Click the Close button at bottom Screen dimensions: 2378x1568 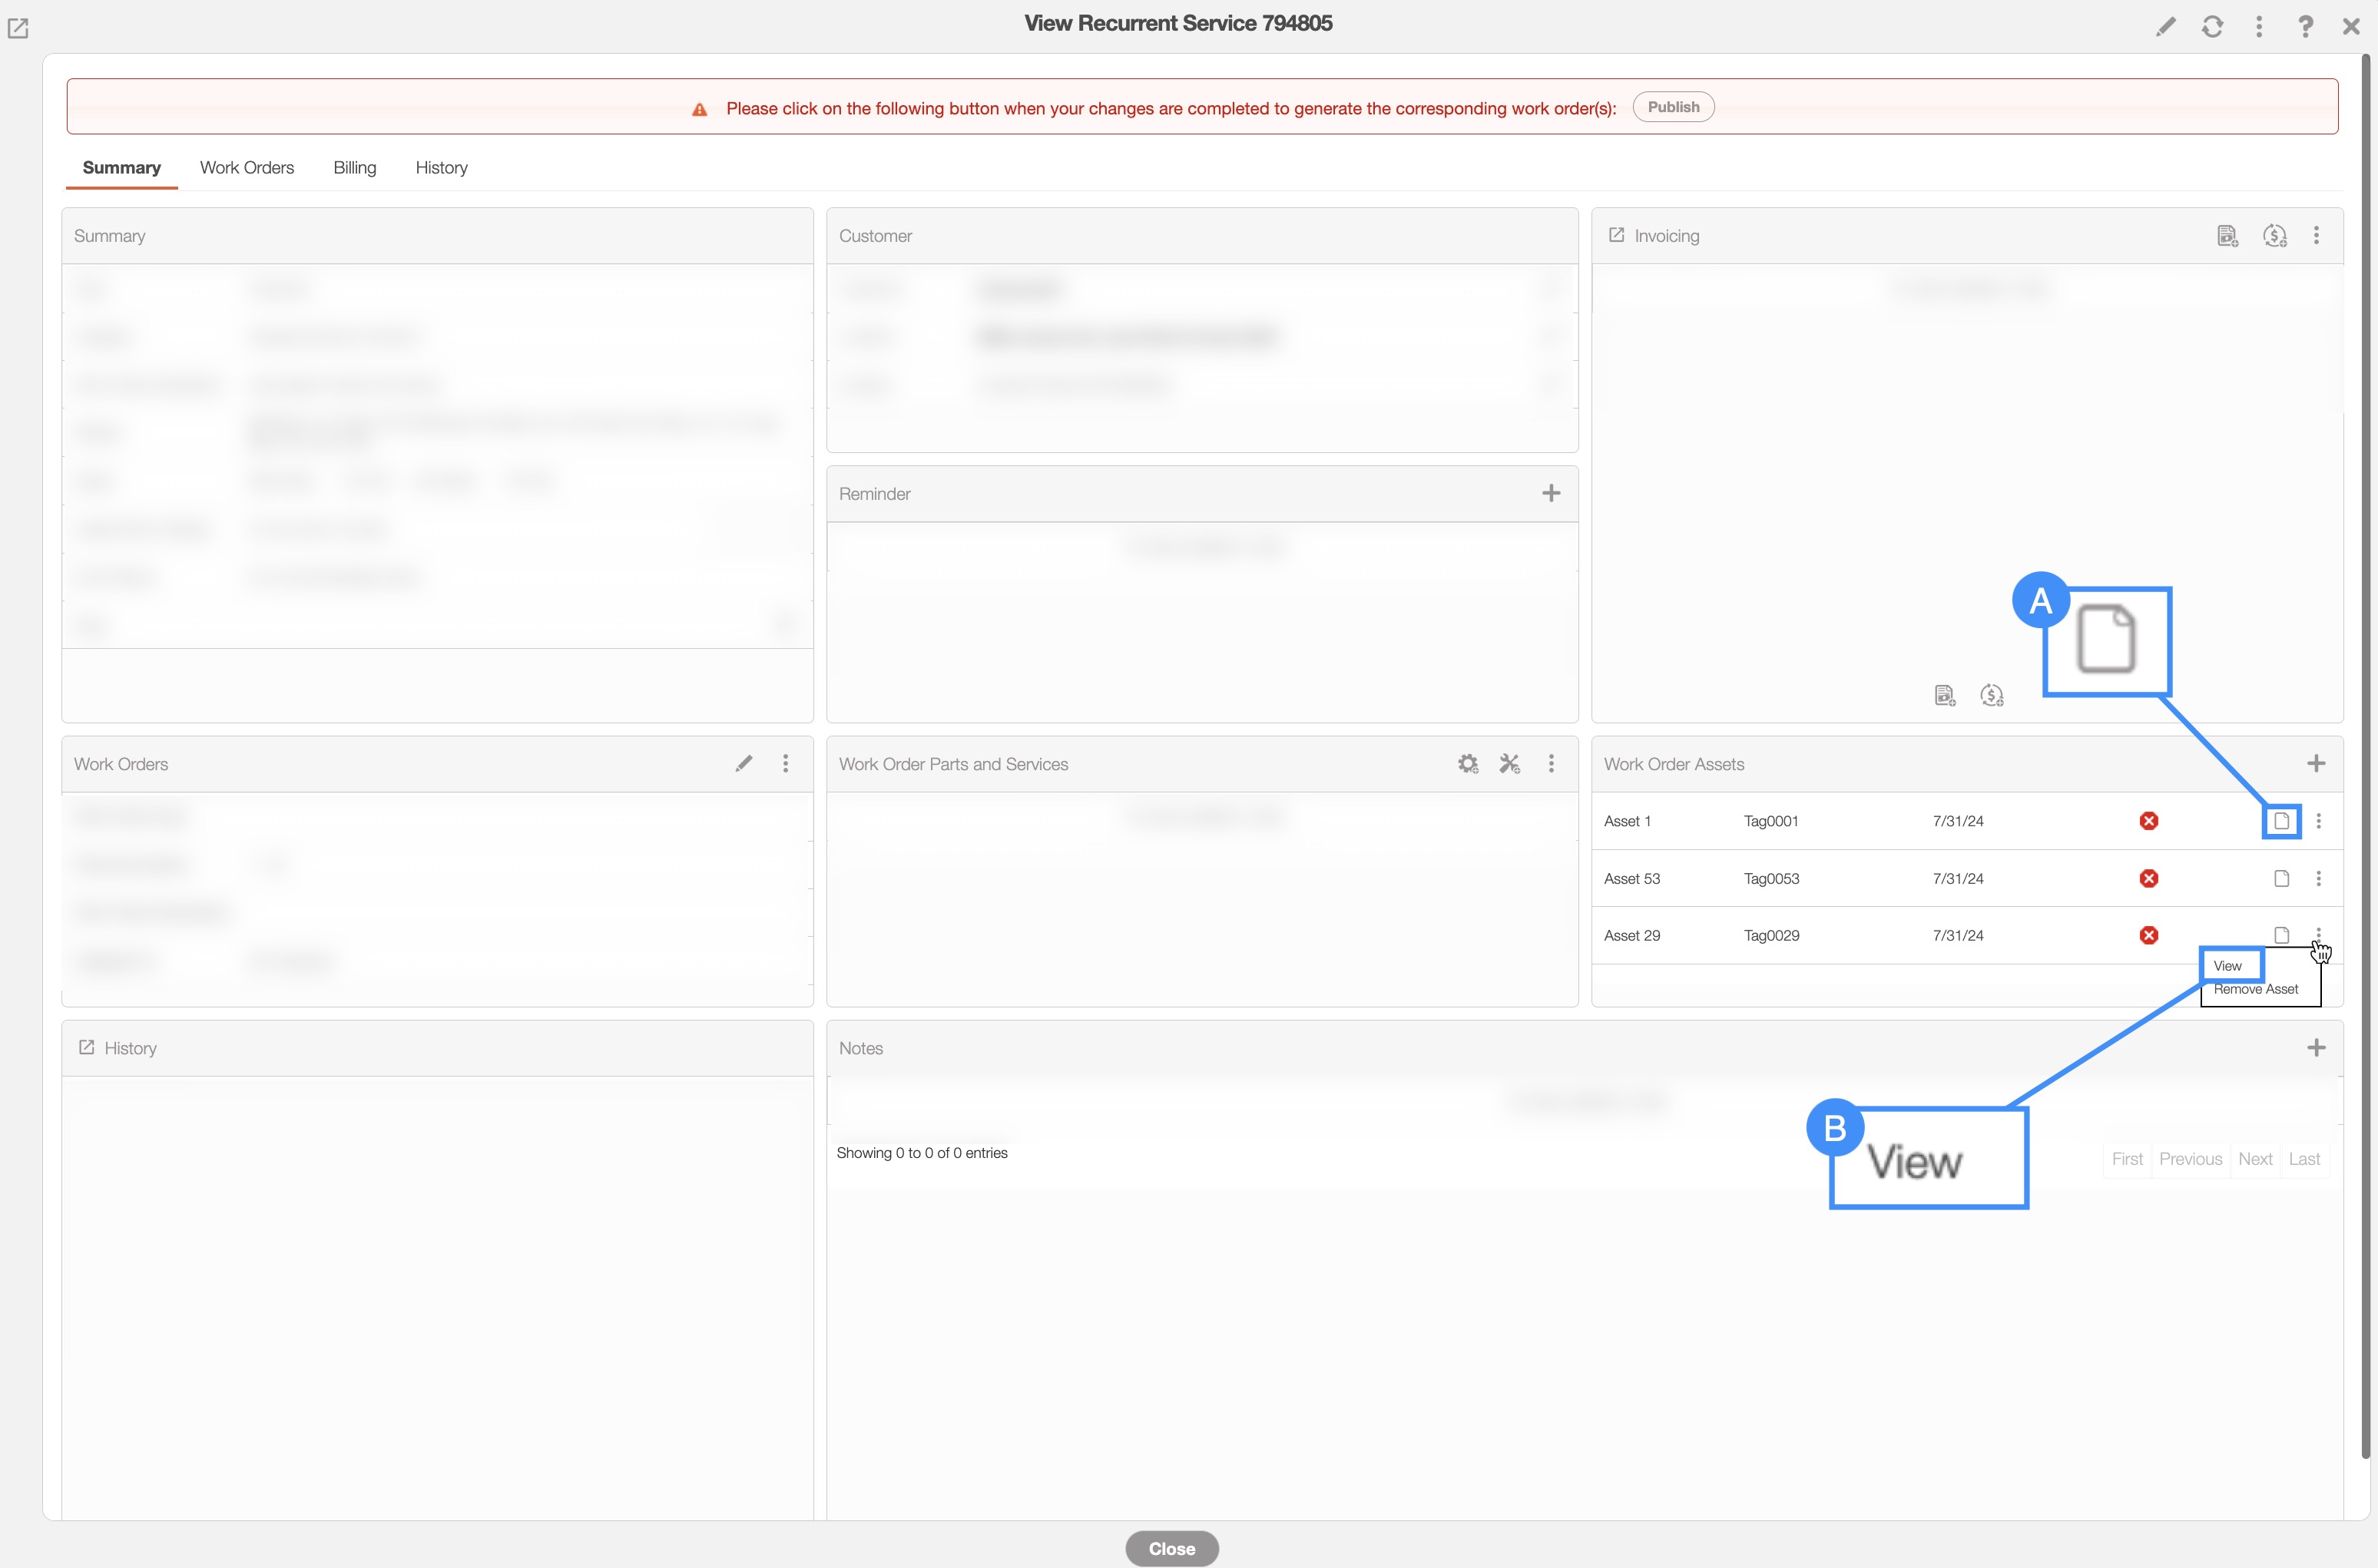[x=1171, y=1548]
